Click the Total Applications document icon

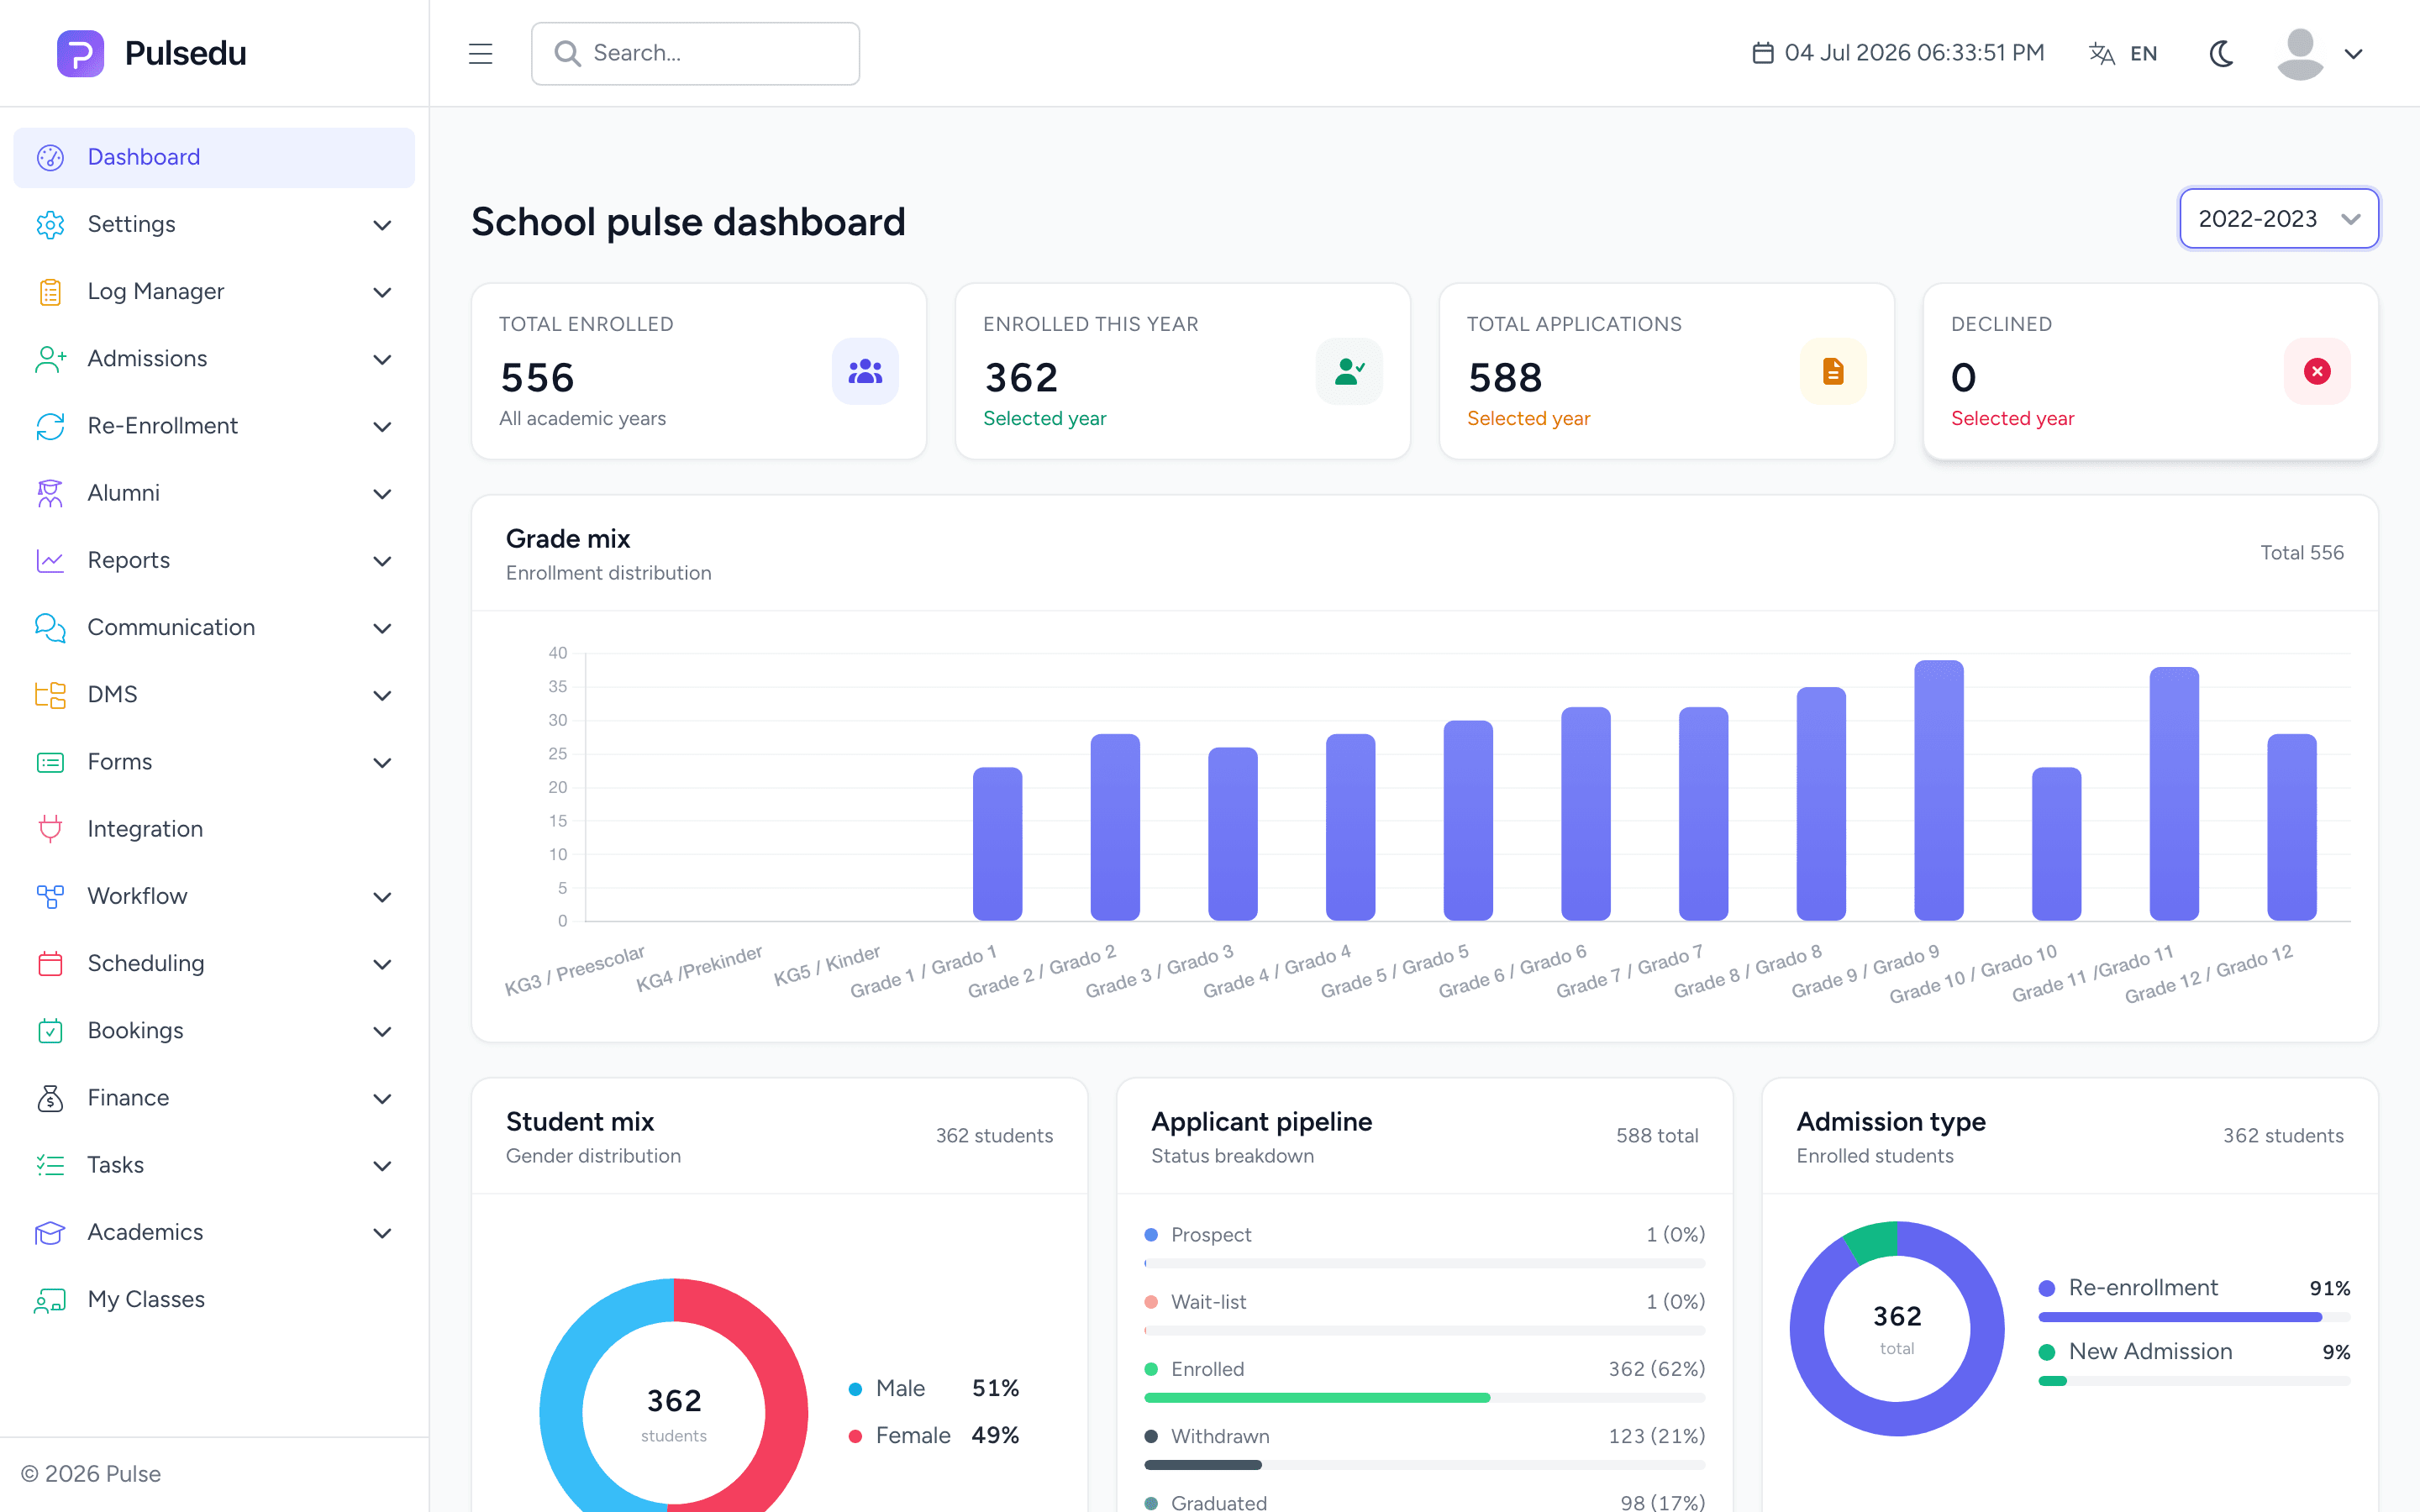tap(1833, 372)
